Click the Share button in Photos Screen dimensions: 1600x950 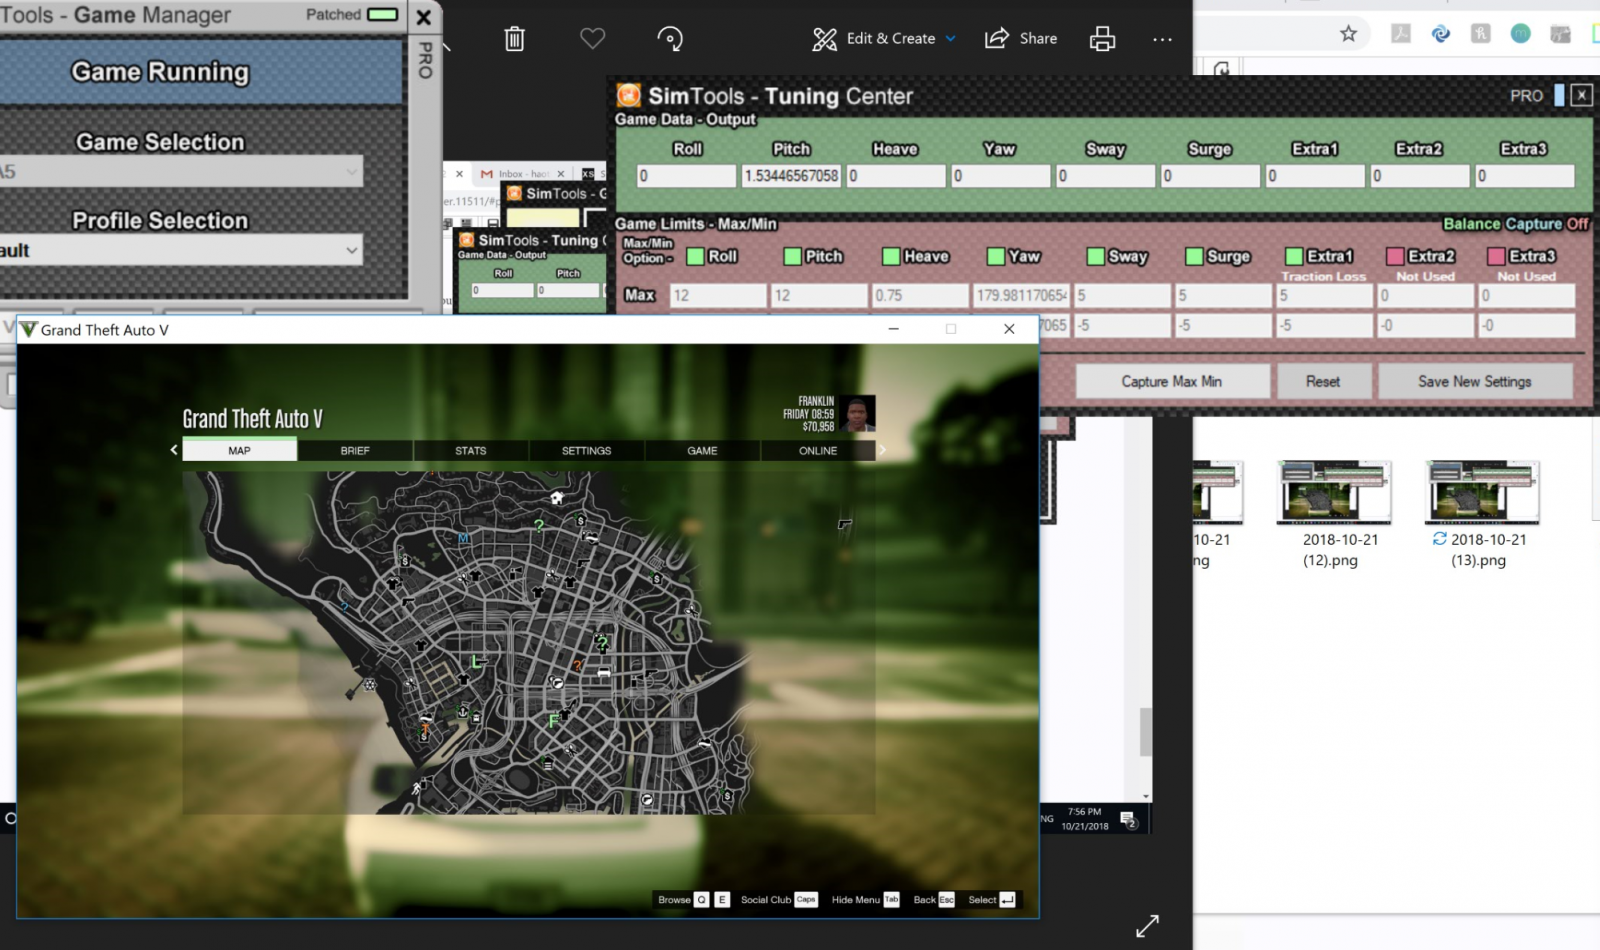pyautogui.click(x=1021, y=38)
